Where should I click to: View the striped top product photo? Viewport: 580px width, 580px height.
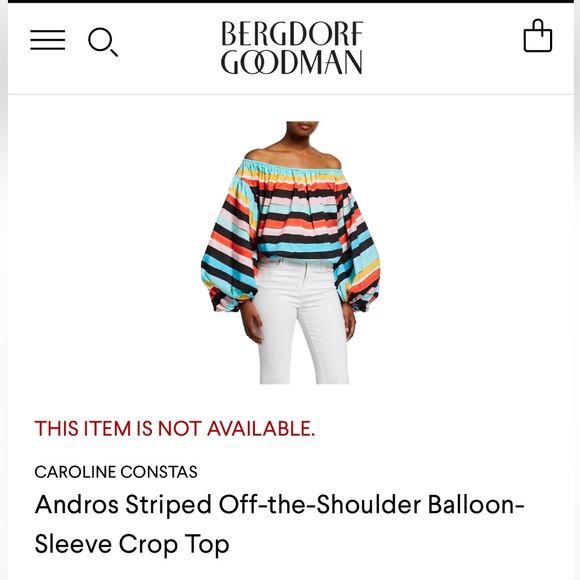coord(290,253)
